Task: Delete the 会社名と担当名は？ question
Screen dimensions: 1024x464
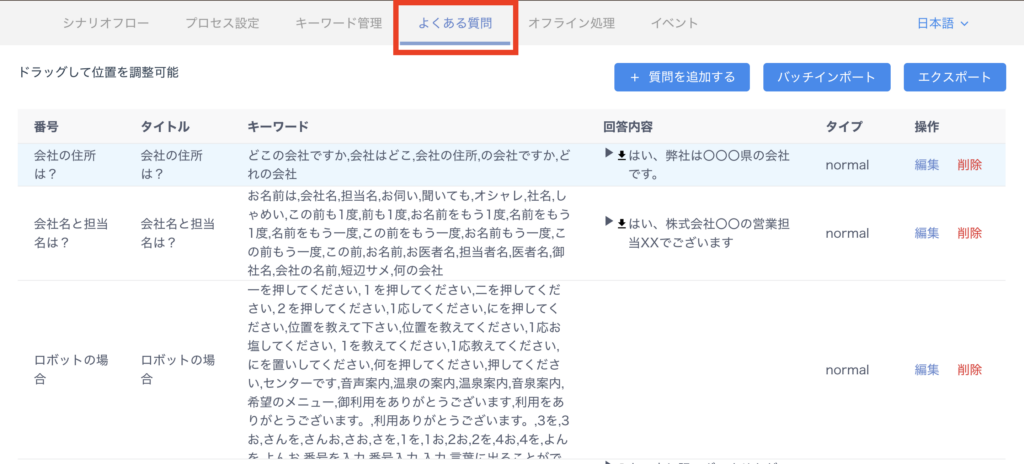Action: tap(969, 233)
